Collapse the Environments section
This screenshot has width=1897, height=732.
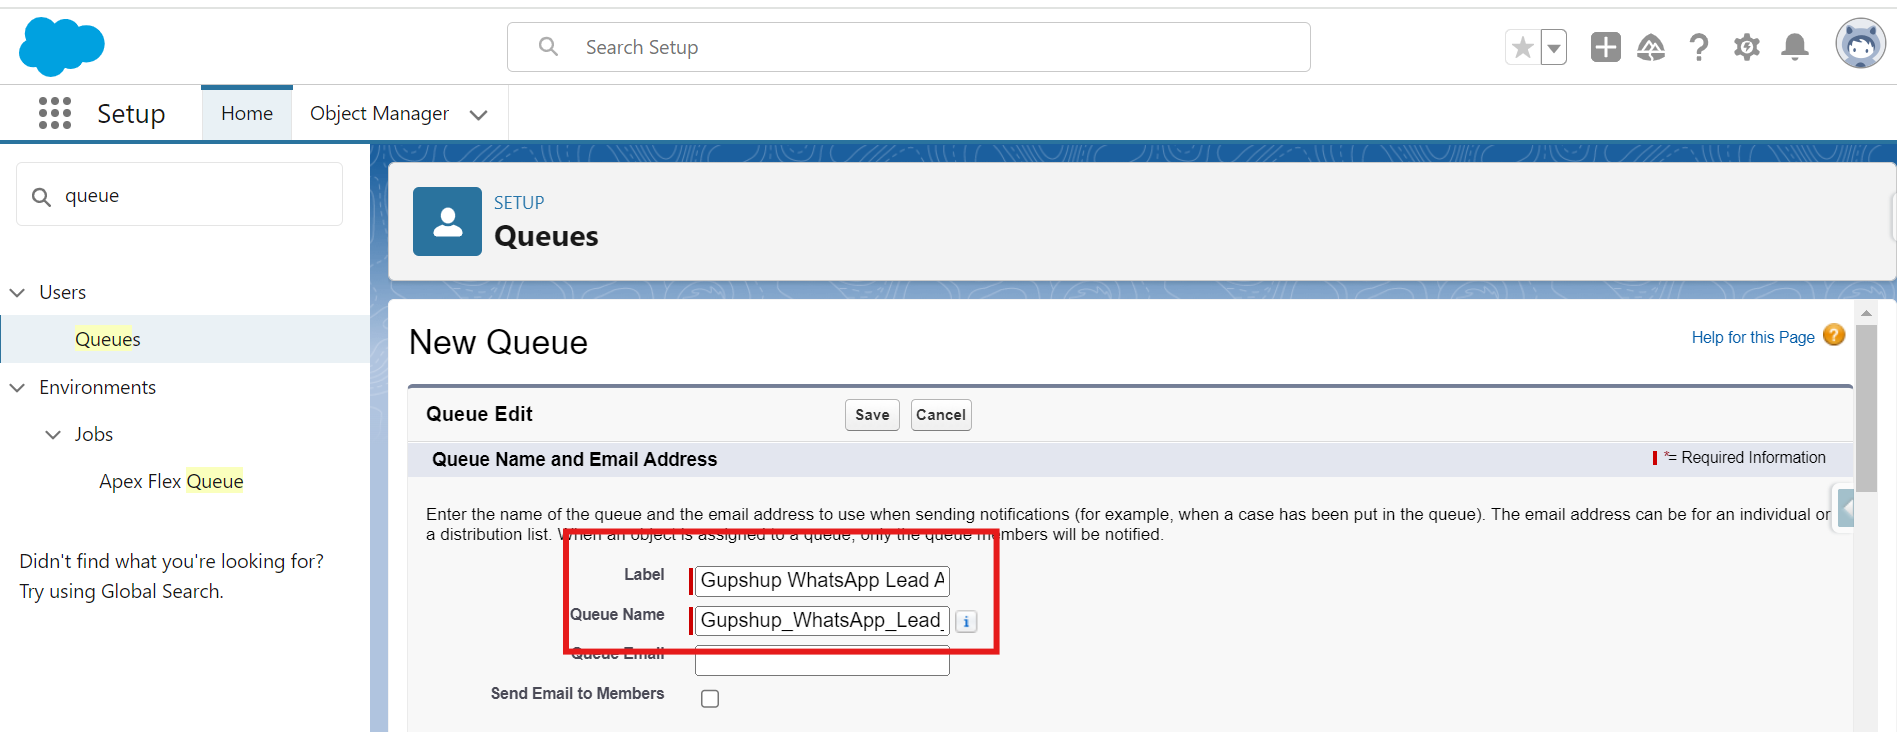[17, 387]
